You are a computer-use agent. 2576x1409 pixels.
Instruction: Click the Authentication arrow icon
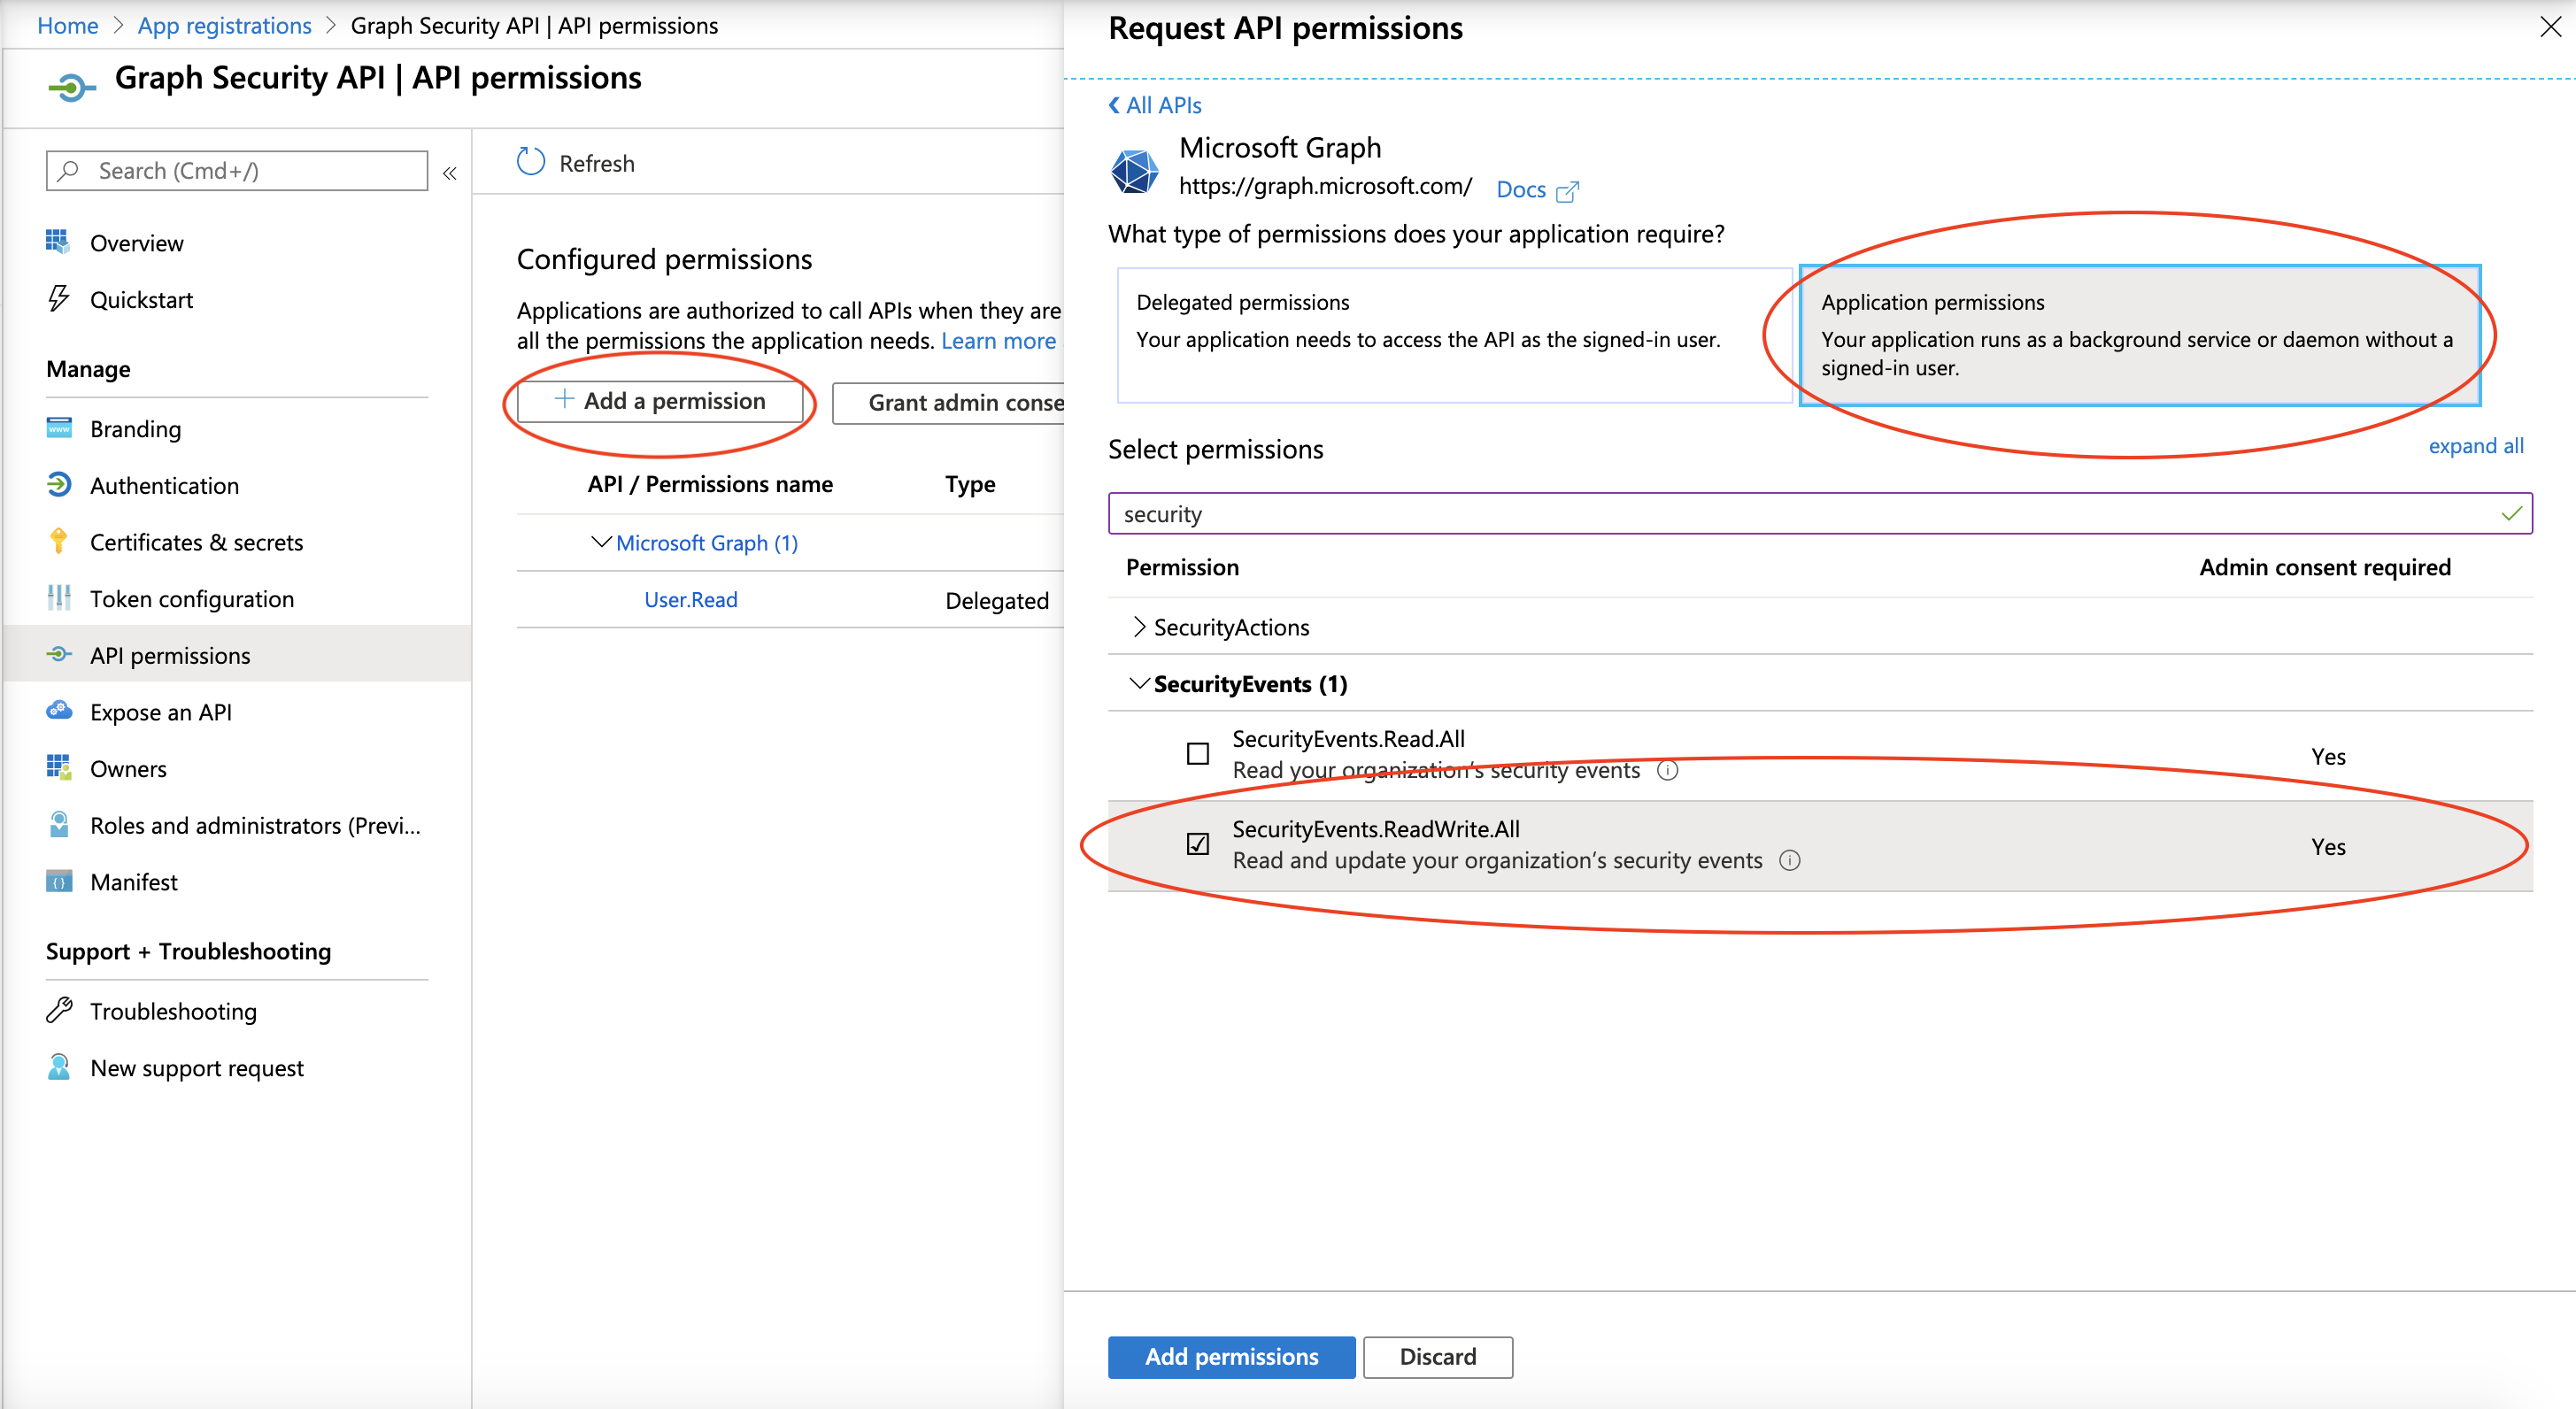point(58,485)
